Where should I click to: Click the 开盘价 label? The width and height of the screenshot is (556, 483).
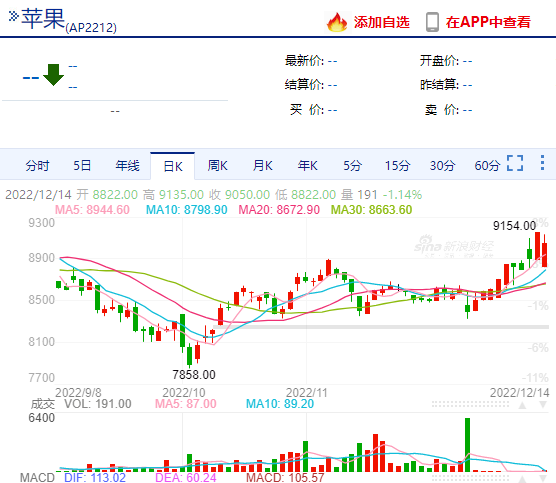(439, 61)
